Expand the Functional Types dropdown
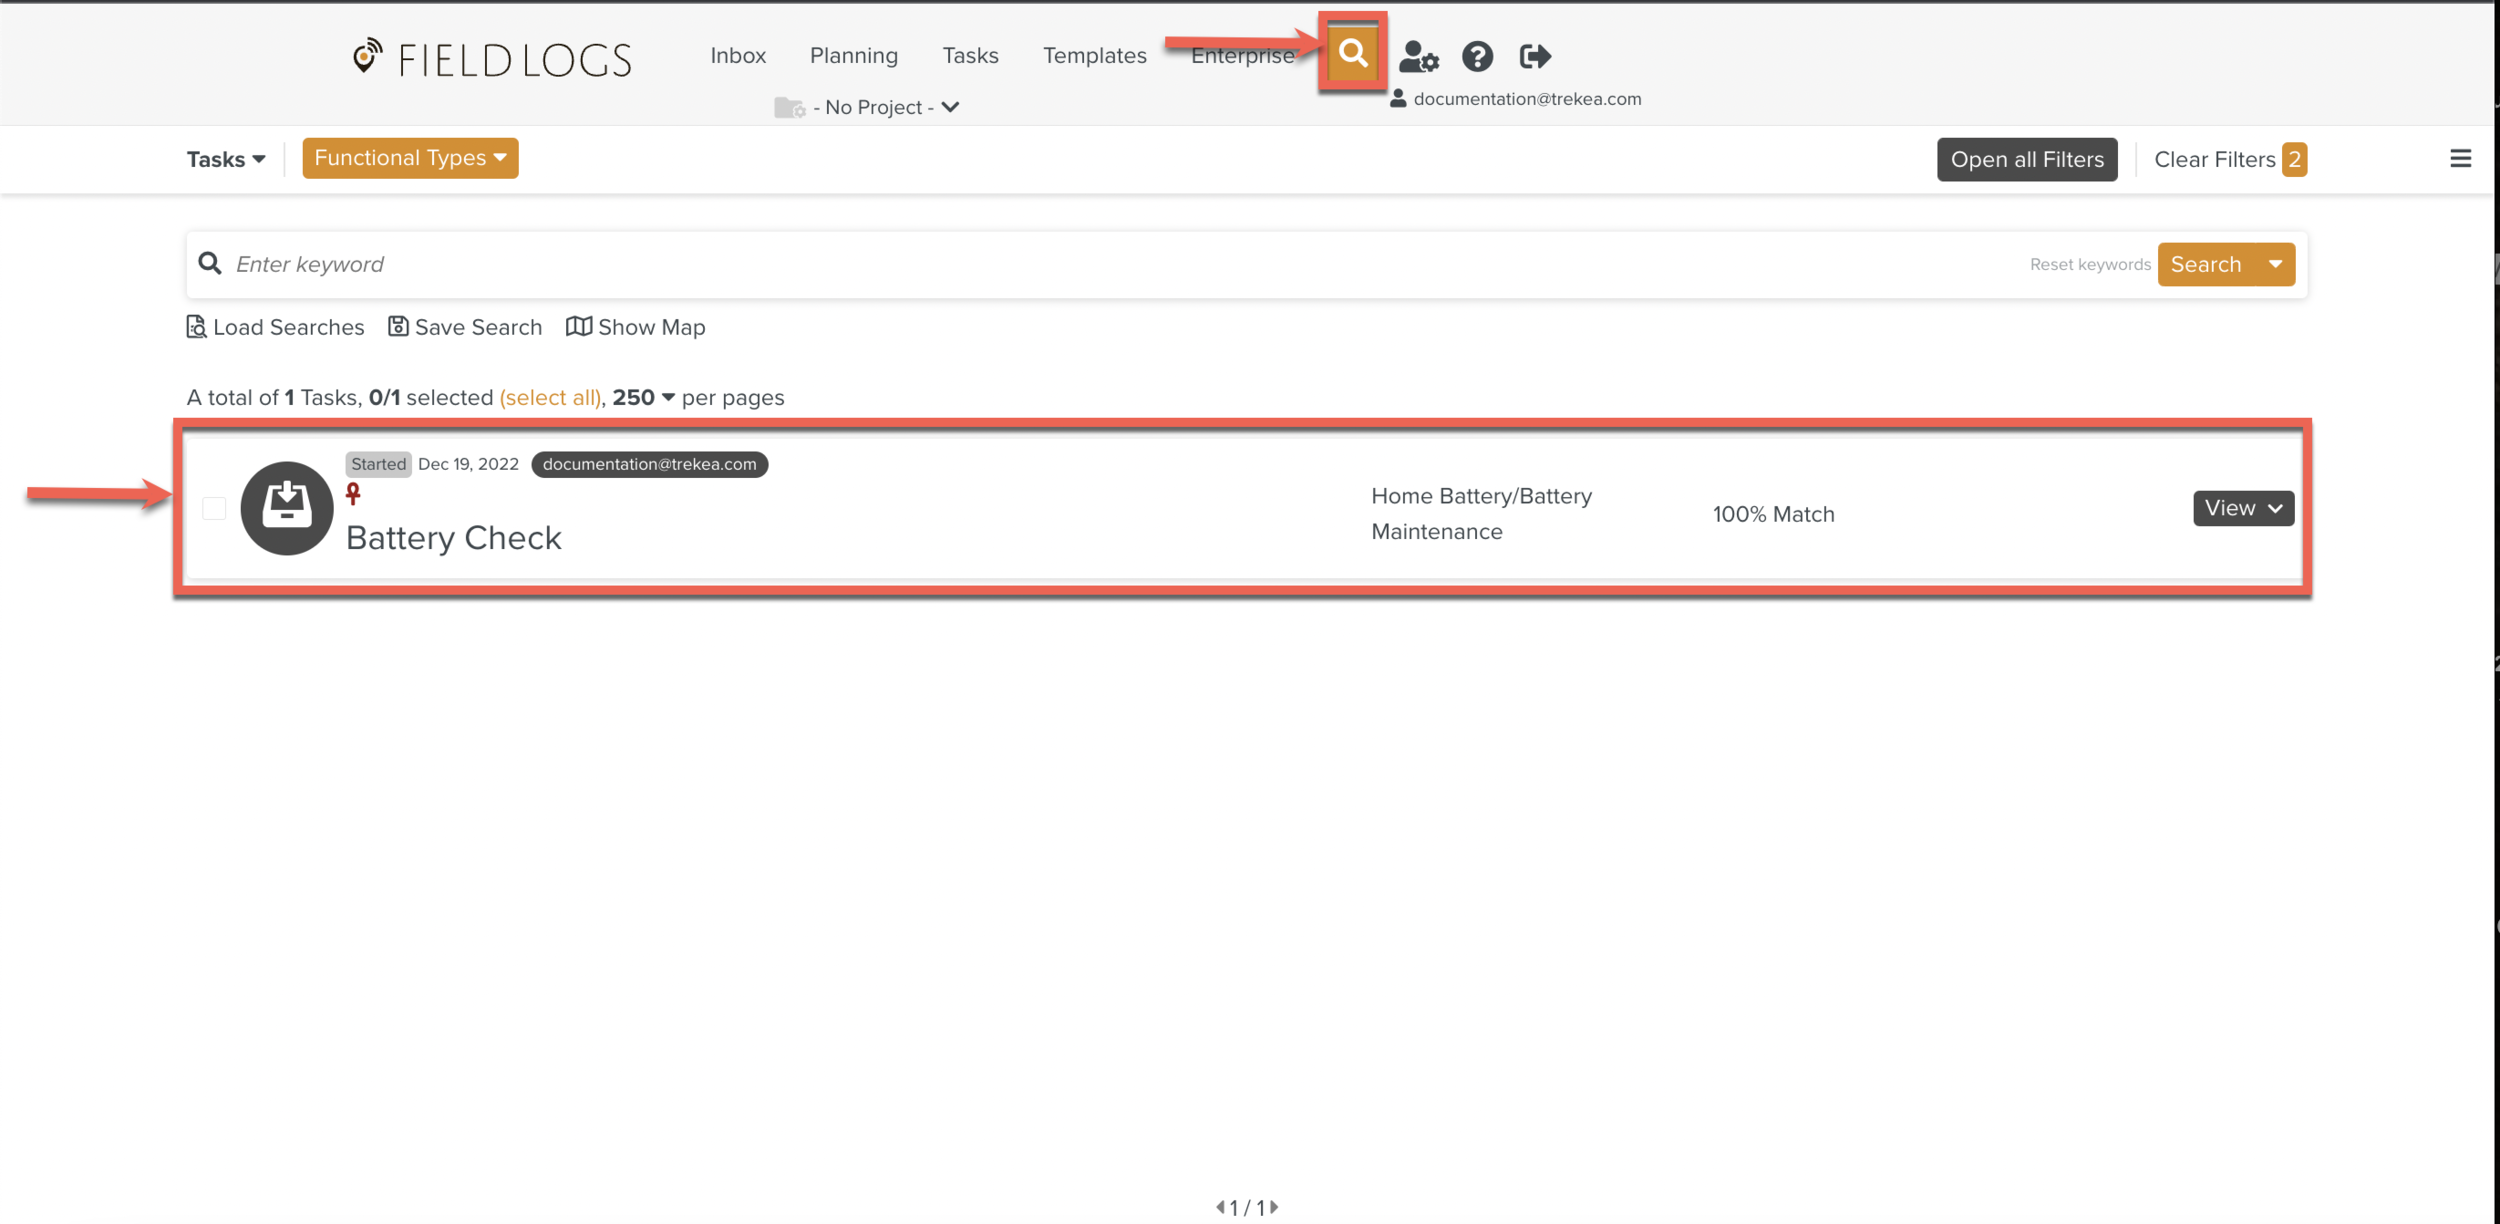This screenshot has width=2500, height=1224. pos(410,158)
